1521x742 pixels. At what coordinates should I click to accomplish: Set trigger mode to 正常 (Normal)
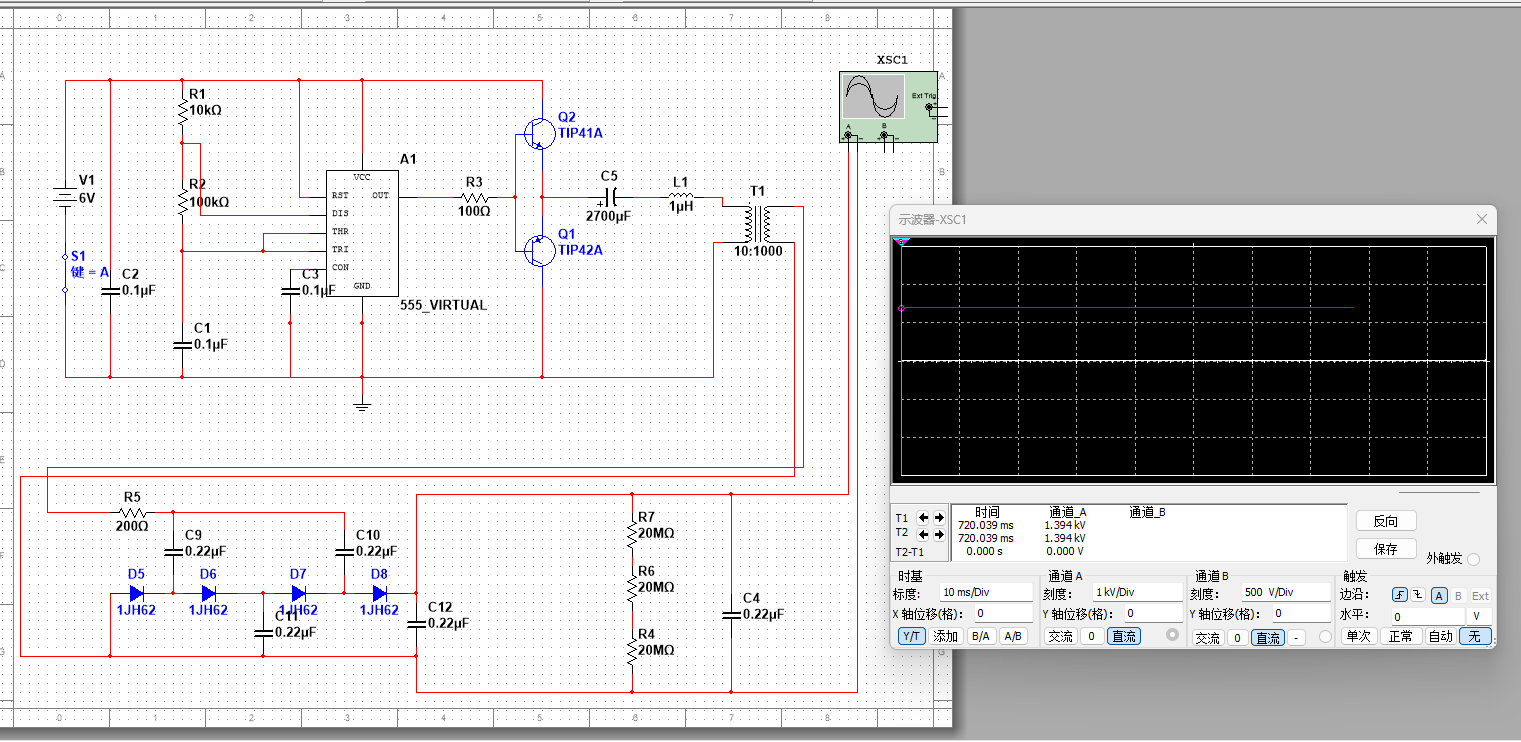point(1400,636)
